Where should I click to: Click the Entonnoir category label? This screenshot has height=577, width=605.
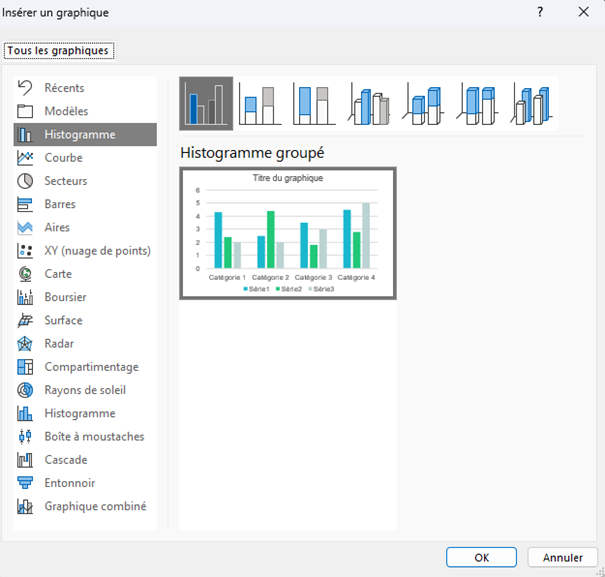[69, 483]
